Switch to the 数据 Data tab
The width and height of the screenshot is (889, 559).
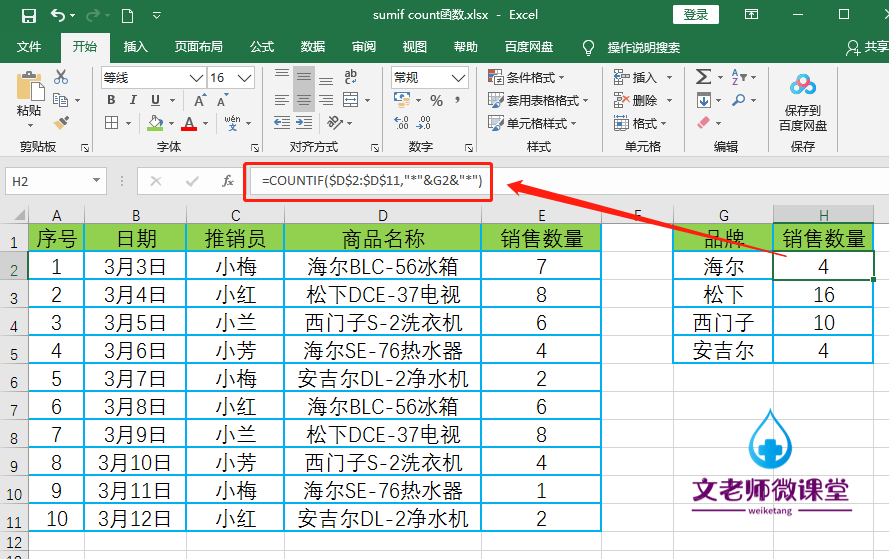point(312,47)
